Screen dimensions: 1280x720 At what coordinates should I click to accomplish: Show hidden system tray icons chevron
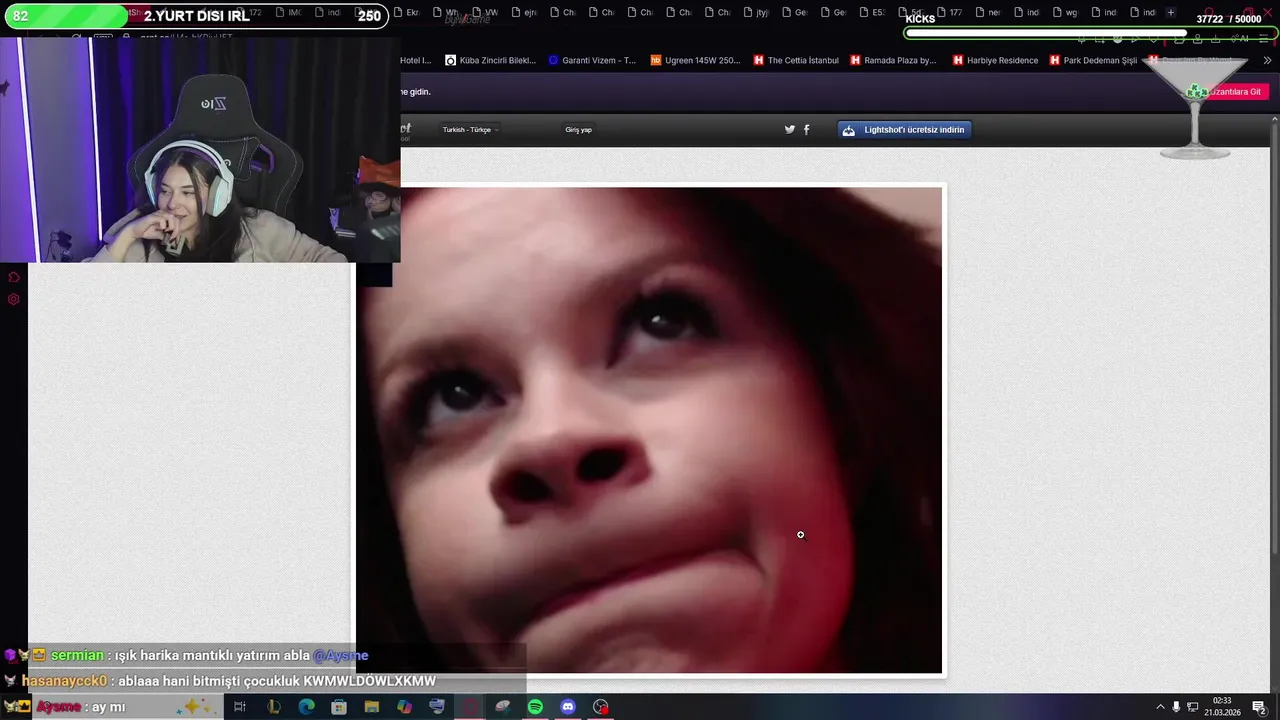pos(1160,707)
